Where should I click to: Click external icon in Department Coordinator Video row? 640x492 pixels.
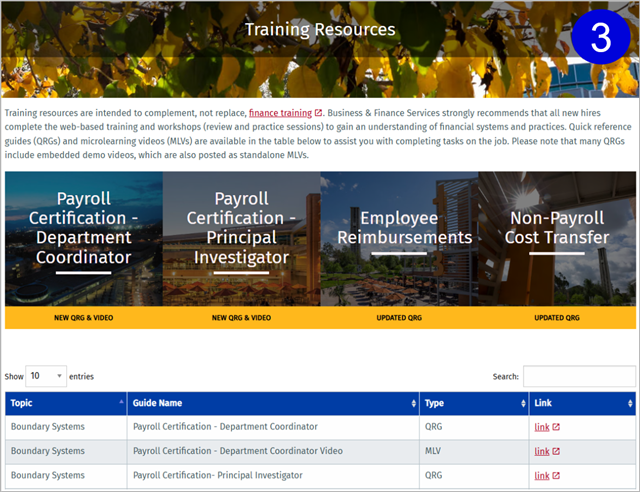[556, 452]
